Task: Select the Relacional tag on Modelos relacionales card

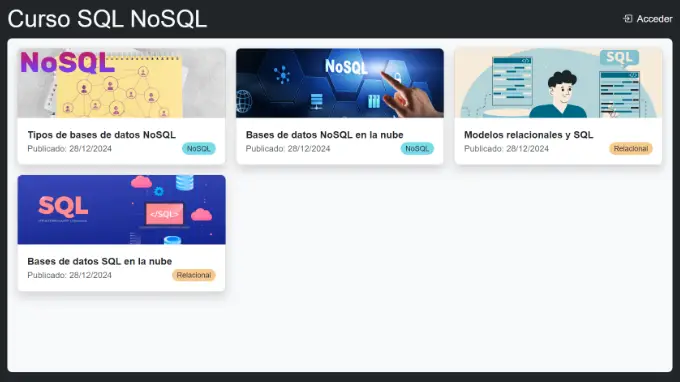Action: 631,149
